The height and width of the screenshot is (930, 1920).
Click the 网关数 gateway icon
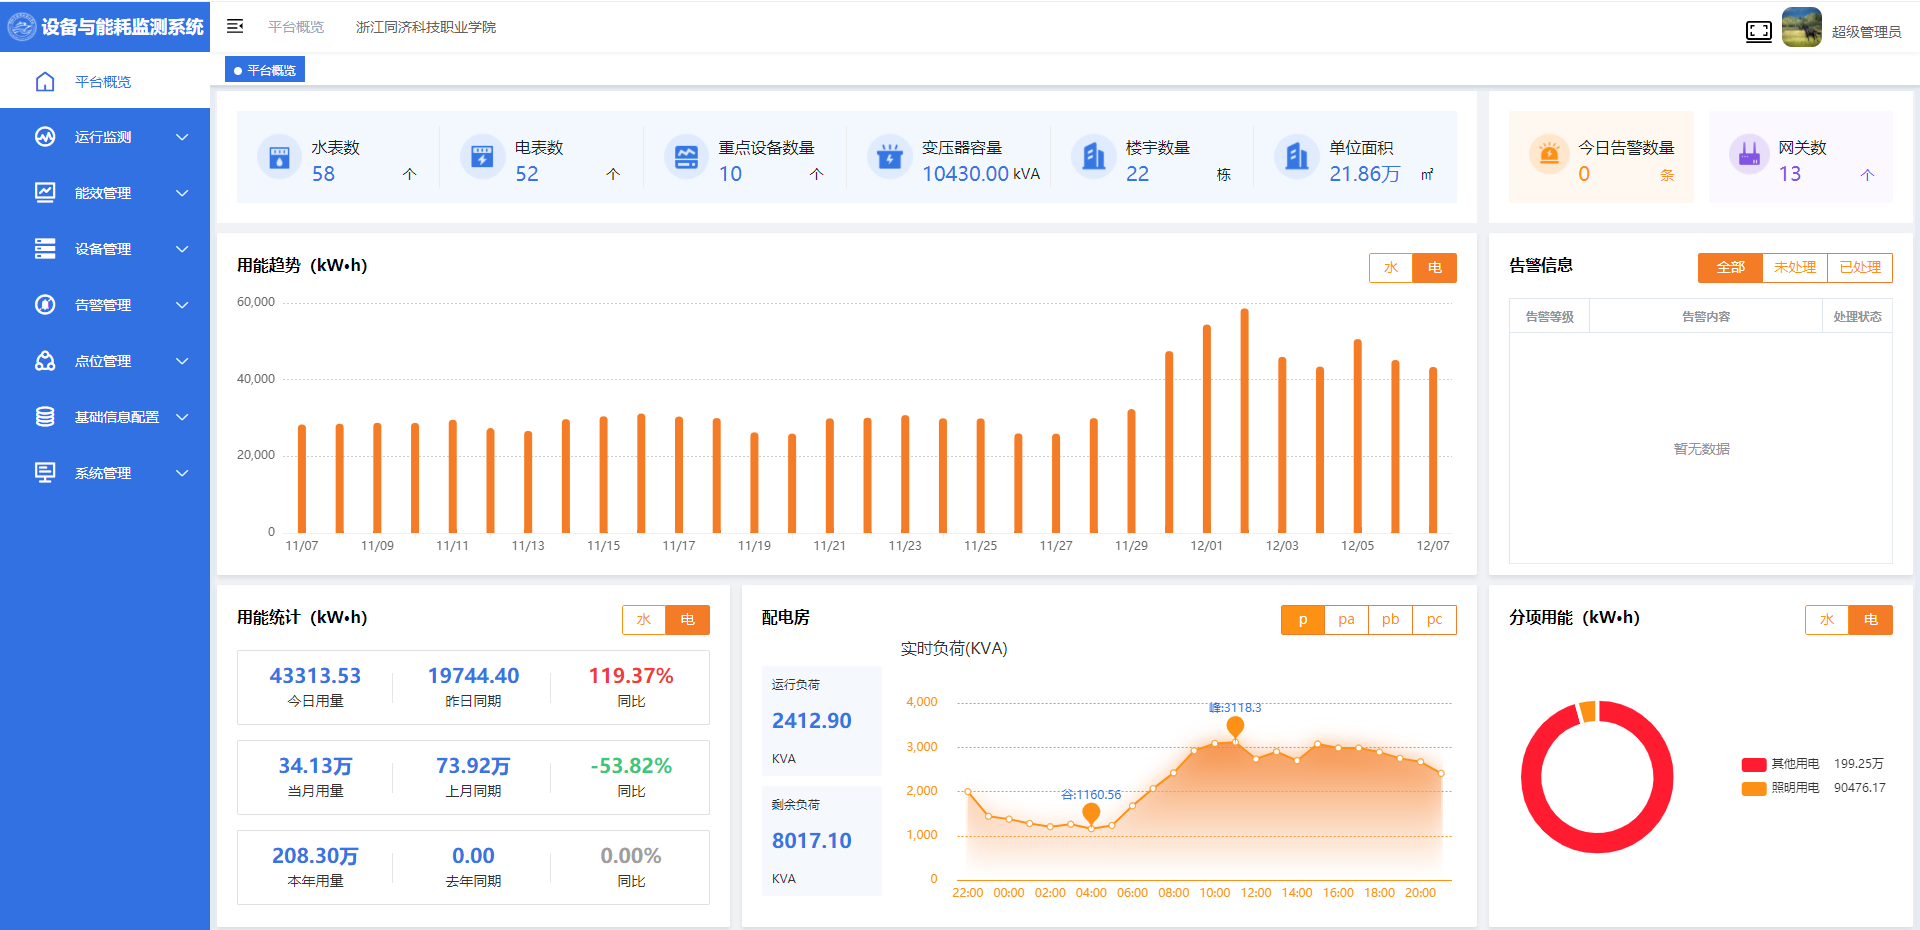1748,156
